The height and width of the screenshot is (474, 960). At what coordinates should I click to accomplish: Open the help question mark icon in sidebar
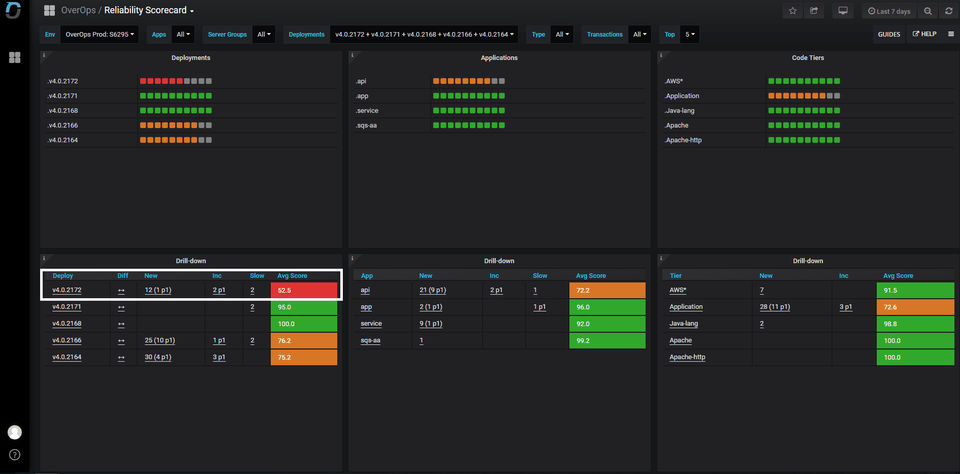[14, 455]
